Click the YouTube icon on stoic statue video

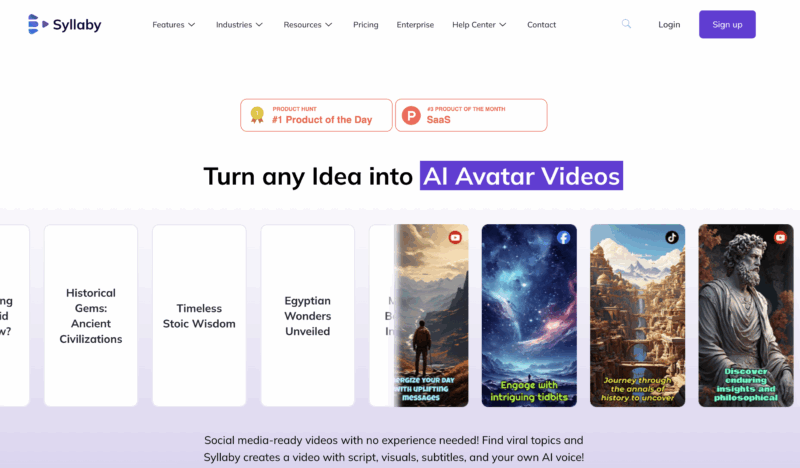pos(780,237)
